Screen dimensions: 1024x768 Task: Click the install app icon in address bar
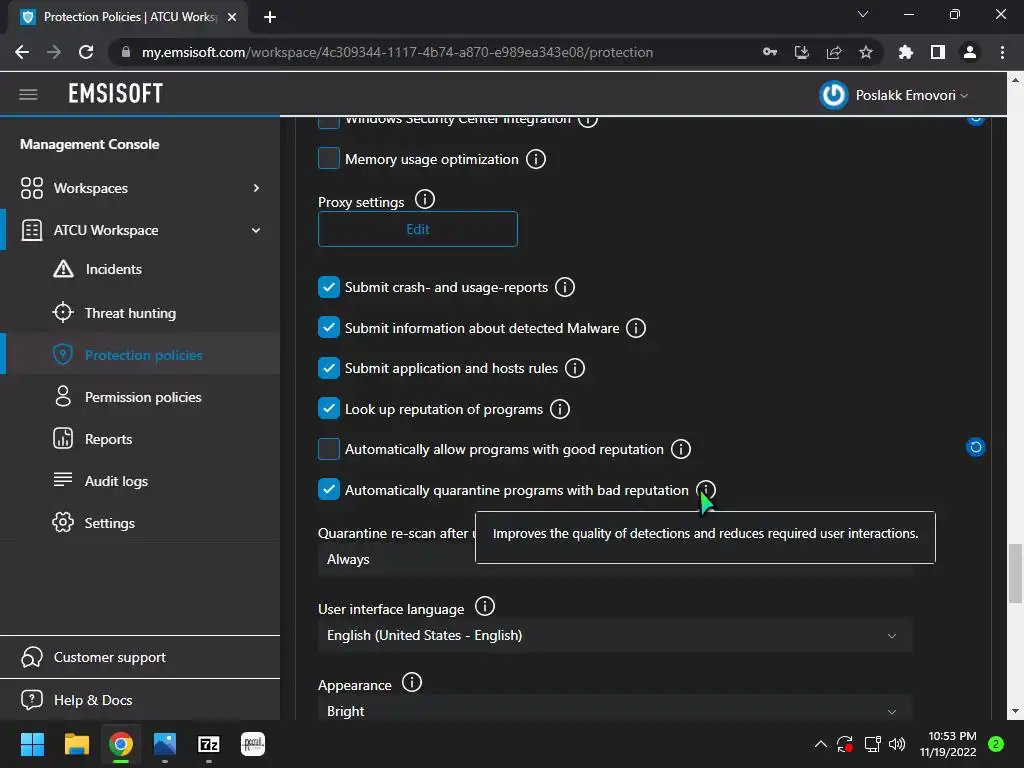(801, 52)
